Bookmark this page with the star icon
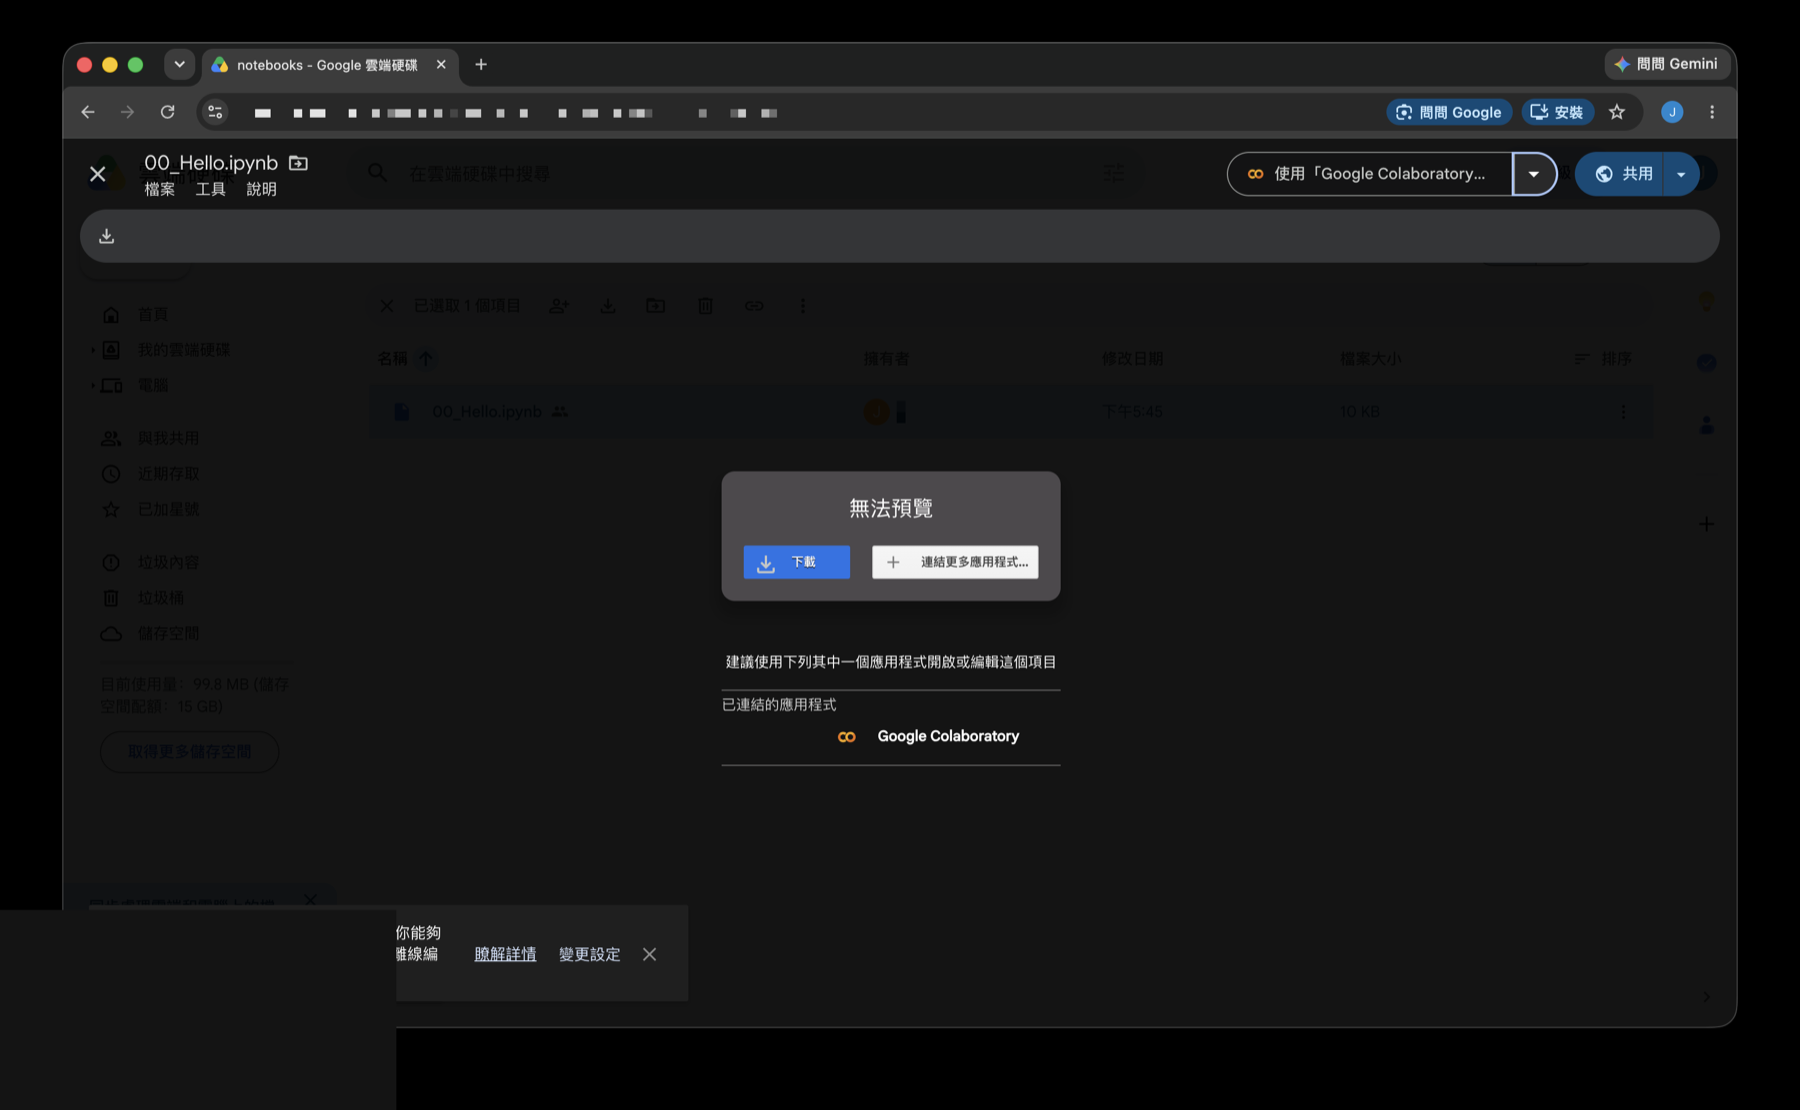 (x=1617, y=112)
